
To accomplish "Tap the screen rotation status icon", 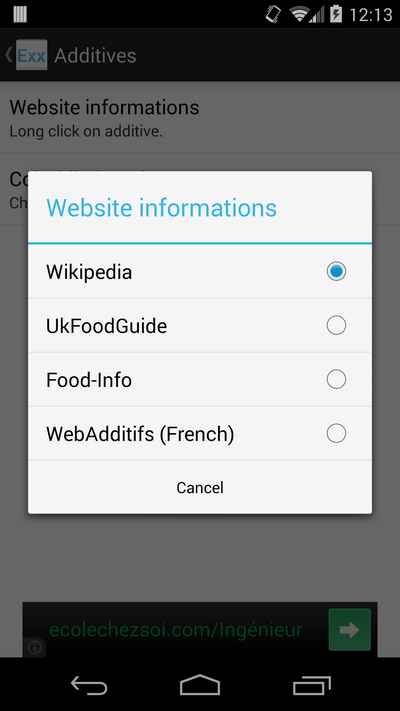I will pos(273,14).
